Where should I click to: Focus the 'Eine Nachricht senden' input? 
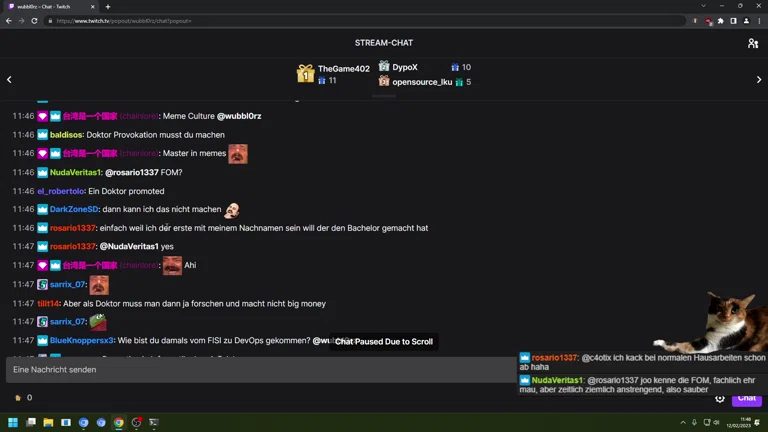click(x=261, y=370)
